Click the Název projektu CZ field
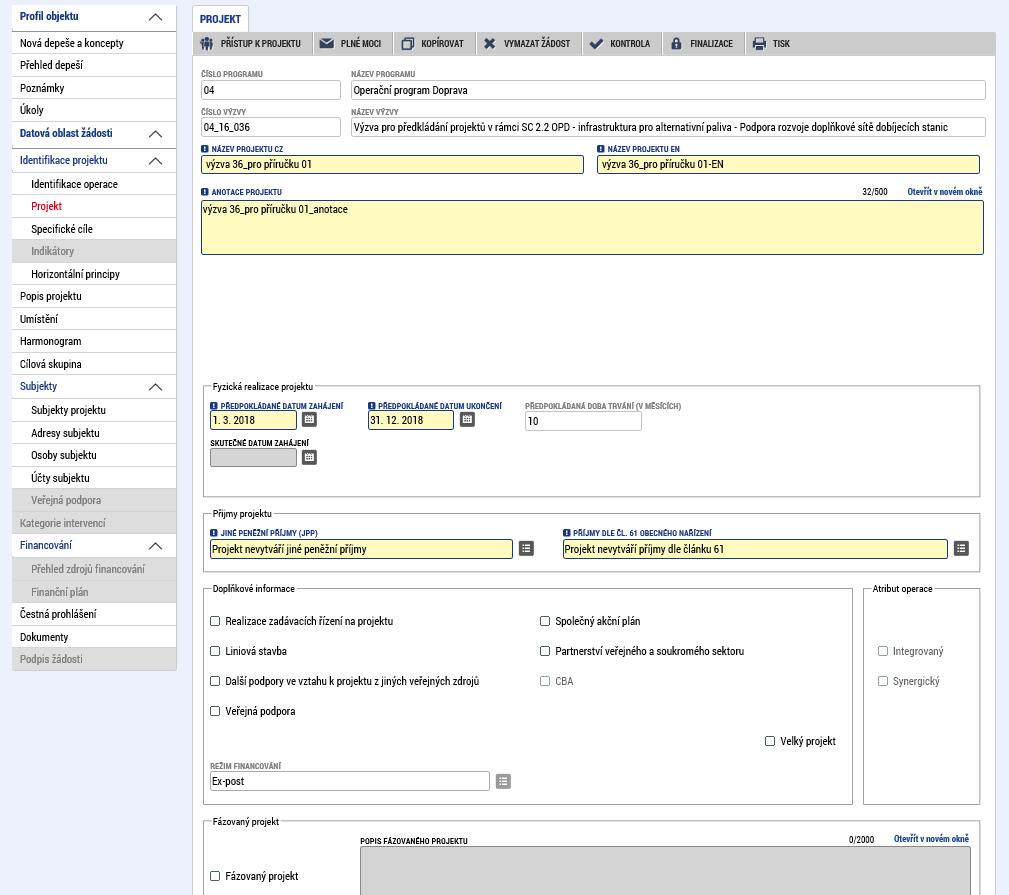 tap(393, 164)
